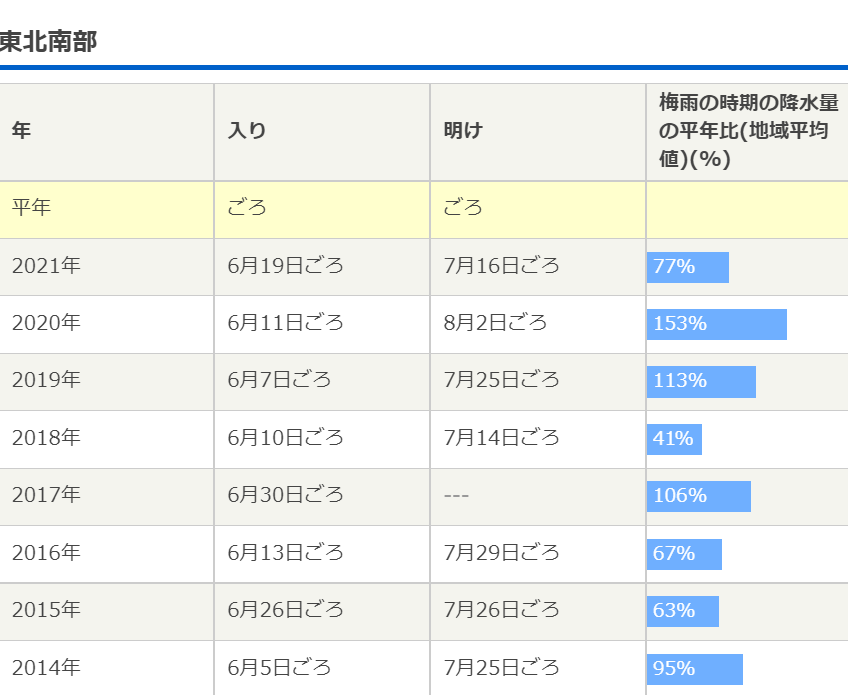Click the 2018年 year cell

[47, 438]
